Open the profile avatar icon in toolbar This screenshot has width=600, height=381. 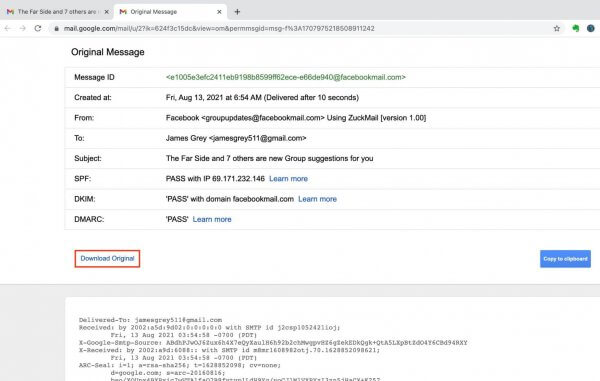(x=590, y=28)
